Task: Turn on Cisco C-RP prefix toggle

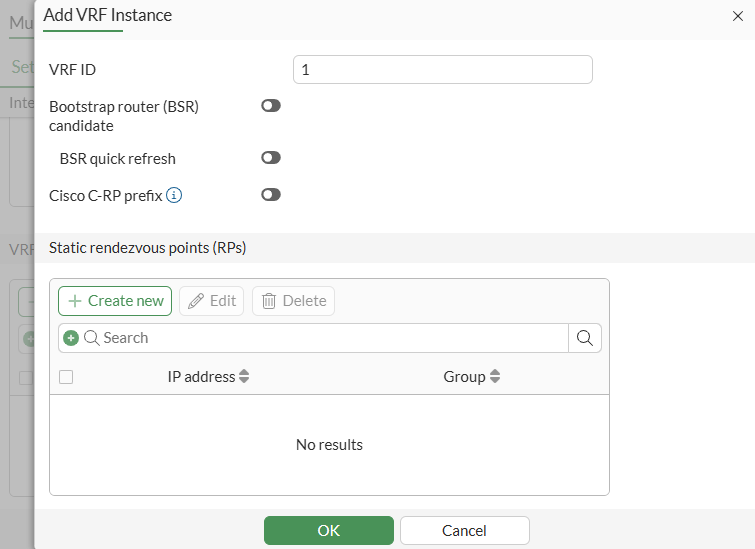Action: (271, 195)
